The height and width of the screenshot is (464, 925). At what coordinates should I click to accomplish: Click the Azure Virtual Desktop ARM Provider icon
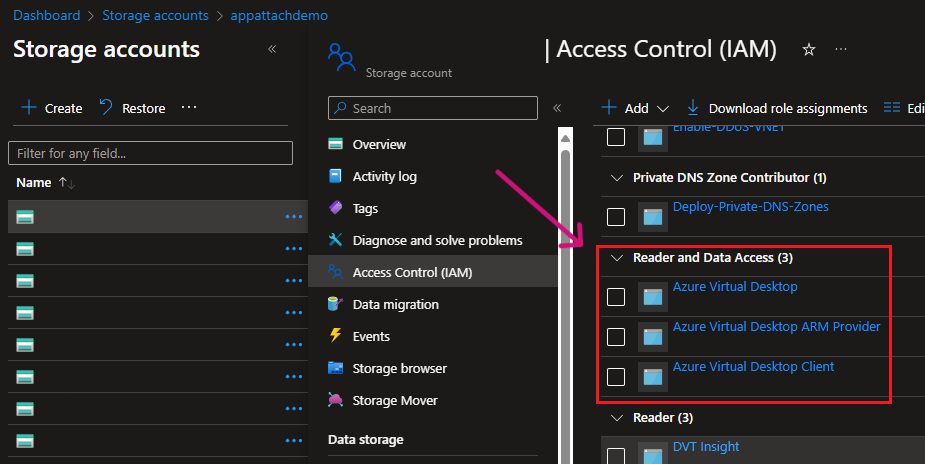[x=653, y=337]
